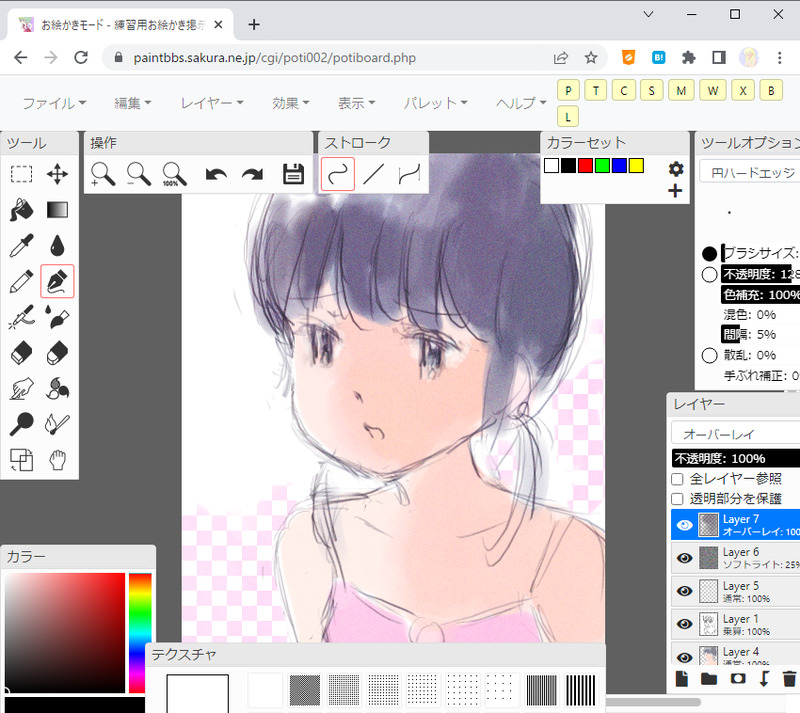This screenshot has height=713, width=800.
Task: Pick the eyedropper color picker tool
Action: pyautogui.click(x=21, y=245)
